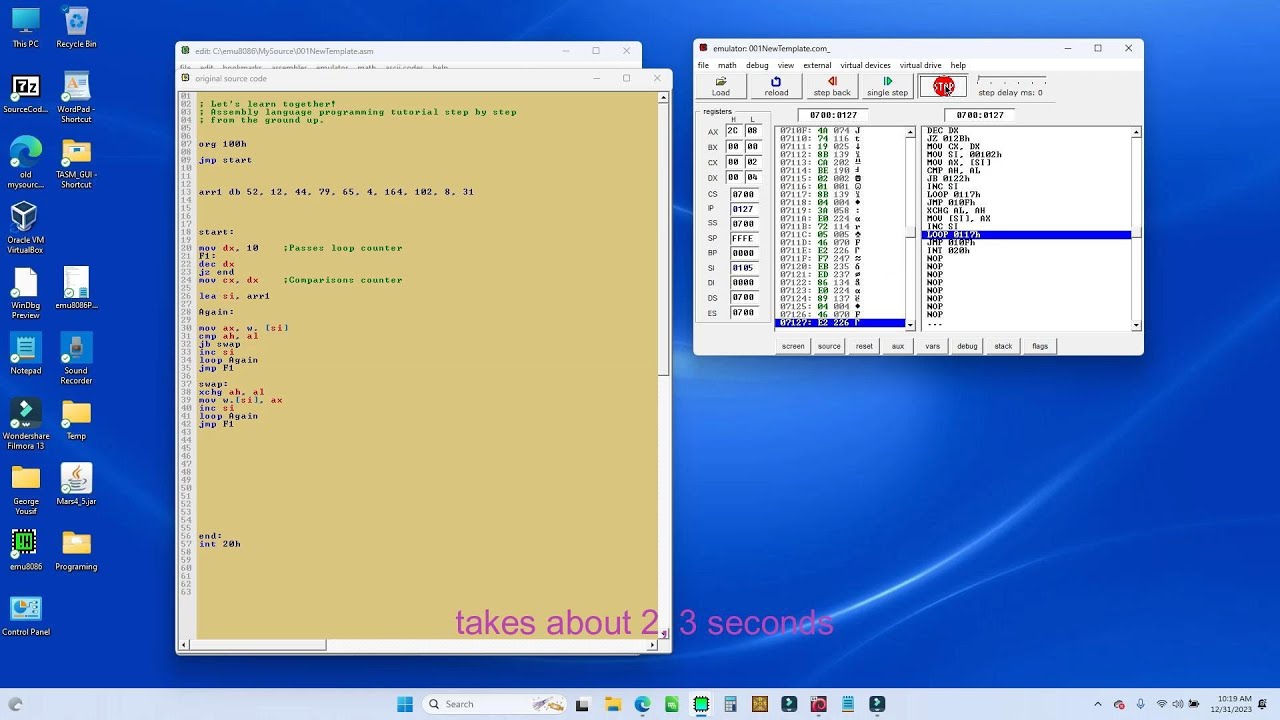This screenshot has width=1280, height=720.
Task: Click the debug button at emulator bottom
Action: click(x=967, y=346)
